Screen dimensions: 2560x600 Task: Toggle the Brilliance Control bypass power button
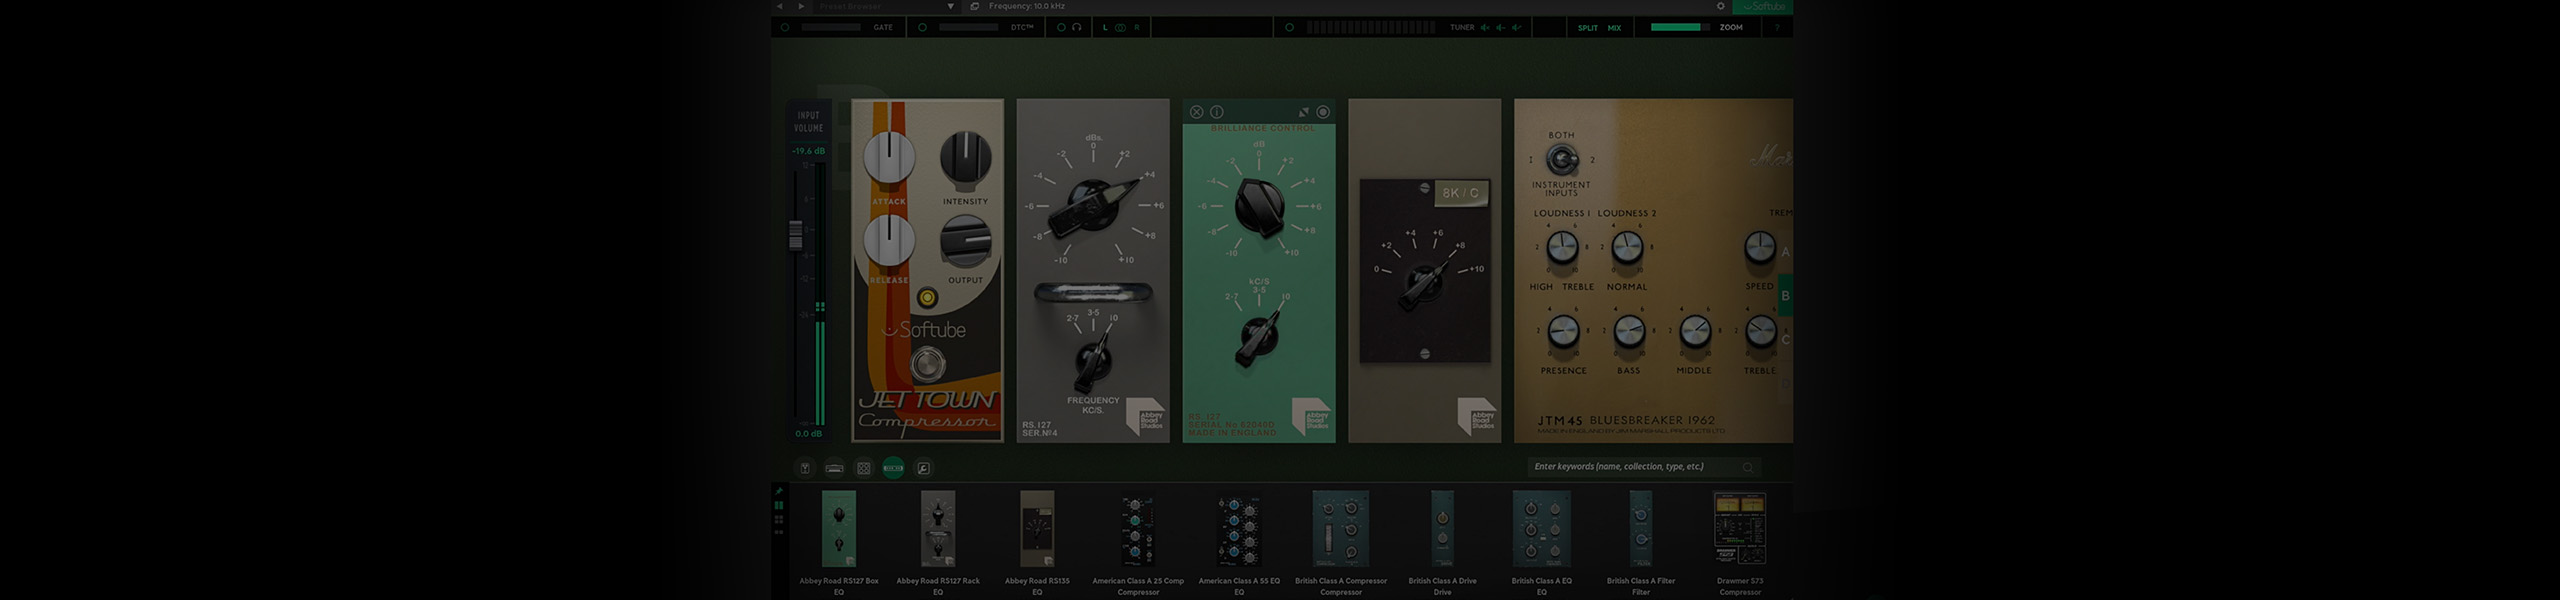(x=1323, y=112)
